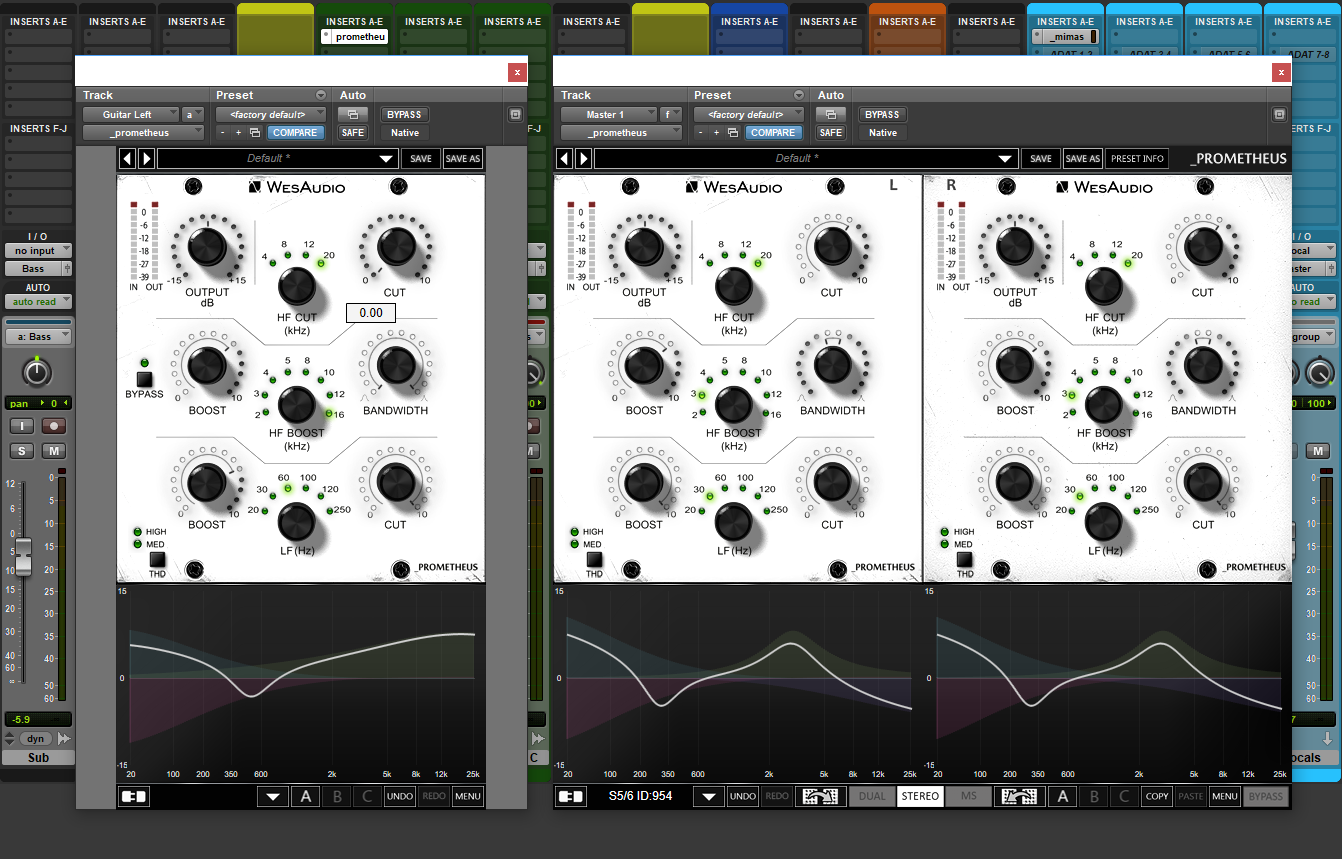Select A preset slot in Master 1 plugin

click(1062, 797)
